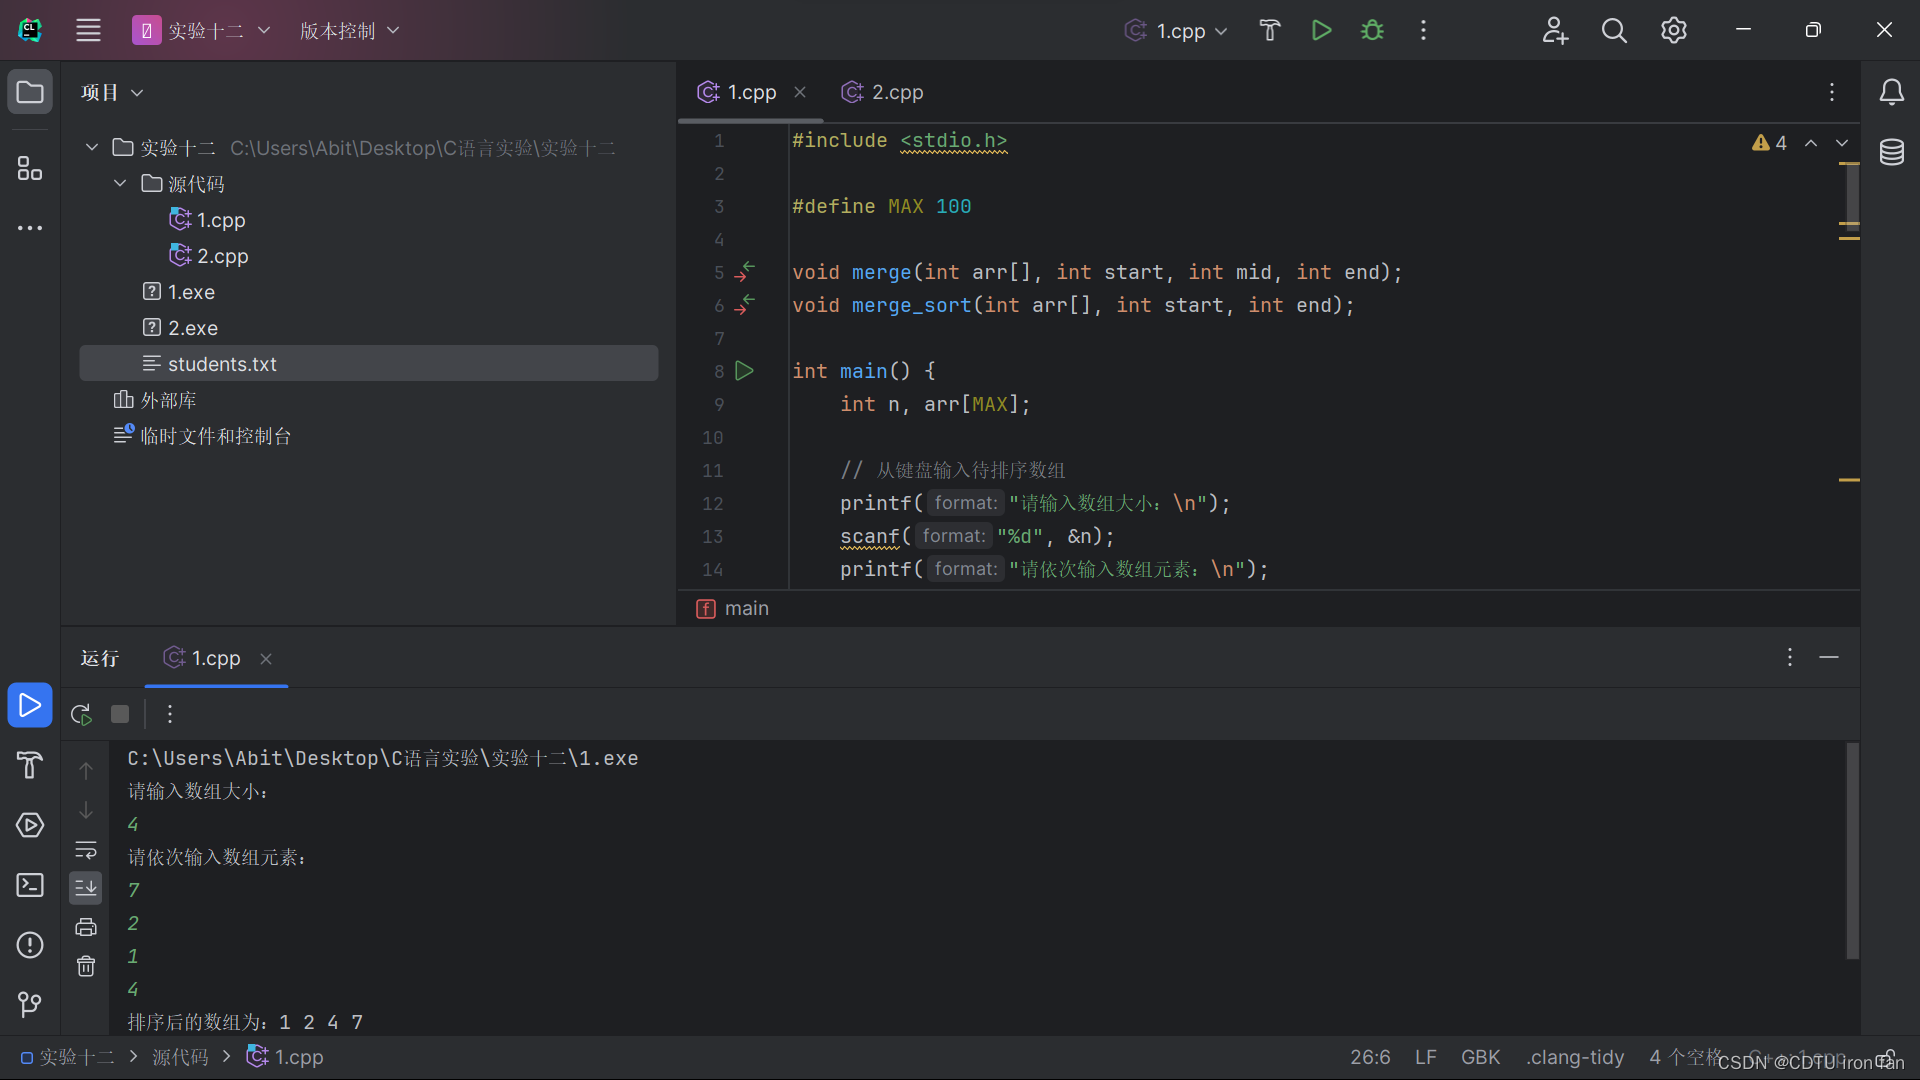The image size is (1920, 1080).
Task: Run 1.cpp with the green Run icon
Action: [1321, 30]
